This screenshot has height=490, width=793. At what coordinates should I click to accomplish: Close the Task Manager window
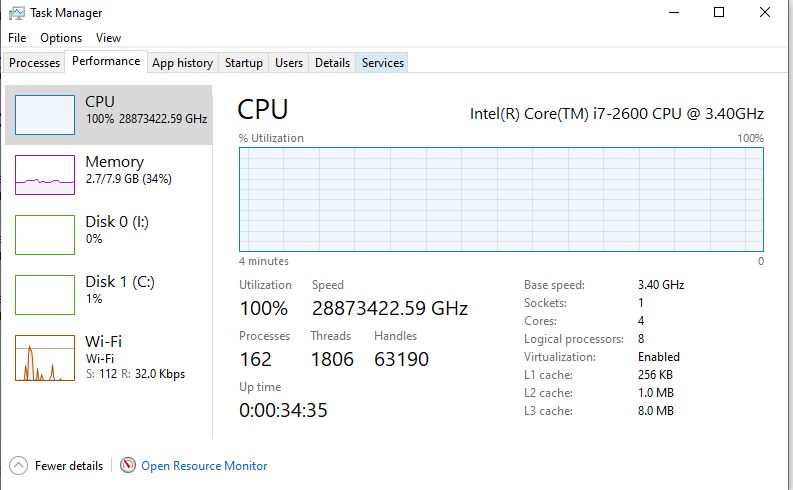[x=765, y=12]
